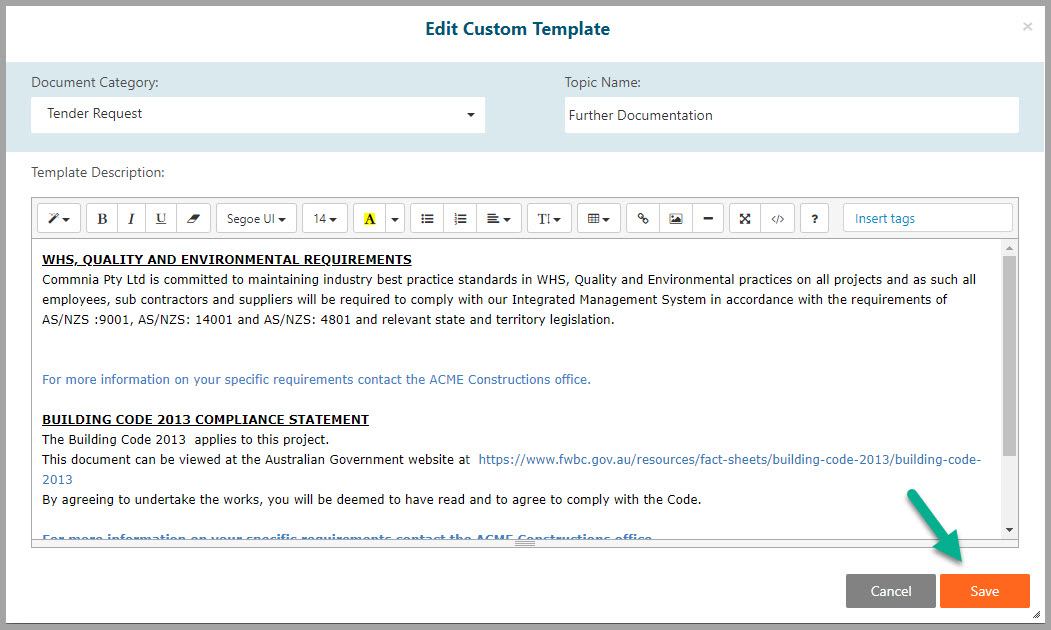This screenshot has height=630, width=1051.
Task: Open the table insertion dropdown
Action: coord(598,218)
